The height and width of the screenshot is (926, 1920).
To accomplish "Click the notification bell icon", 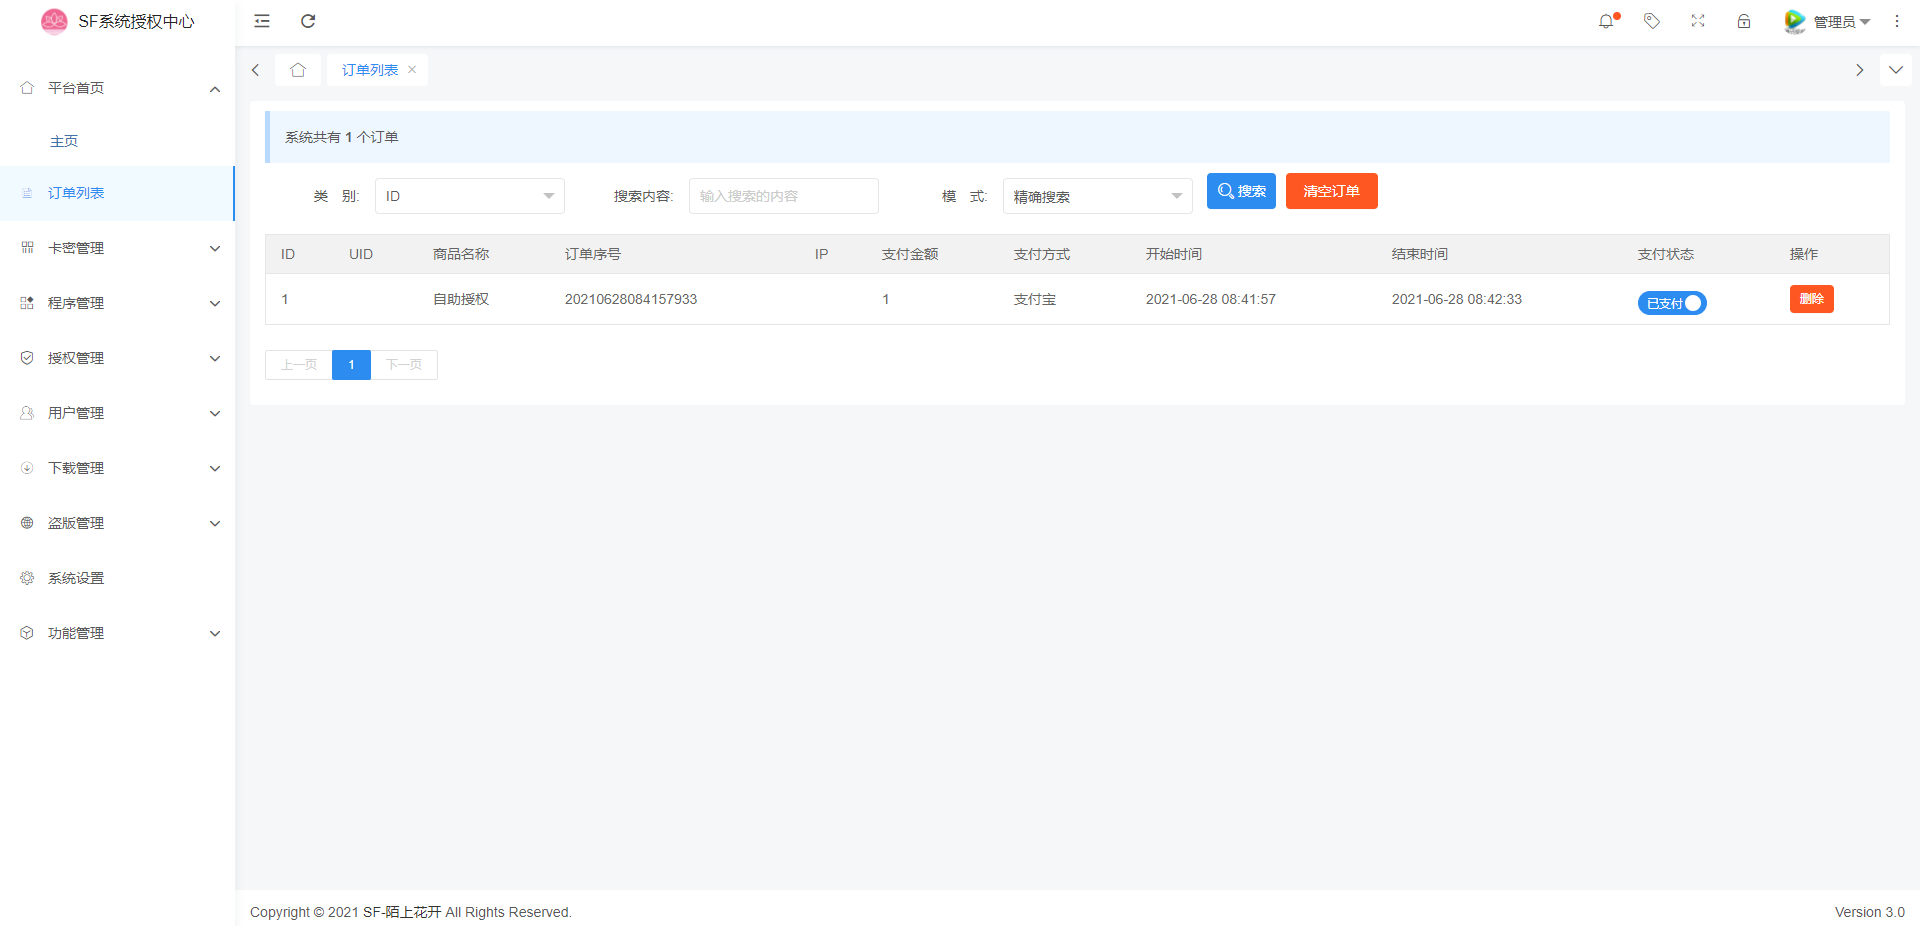I will point(1606,21).
